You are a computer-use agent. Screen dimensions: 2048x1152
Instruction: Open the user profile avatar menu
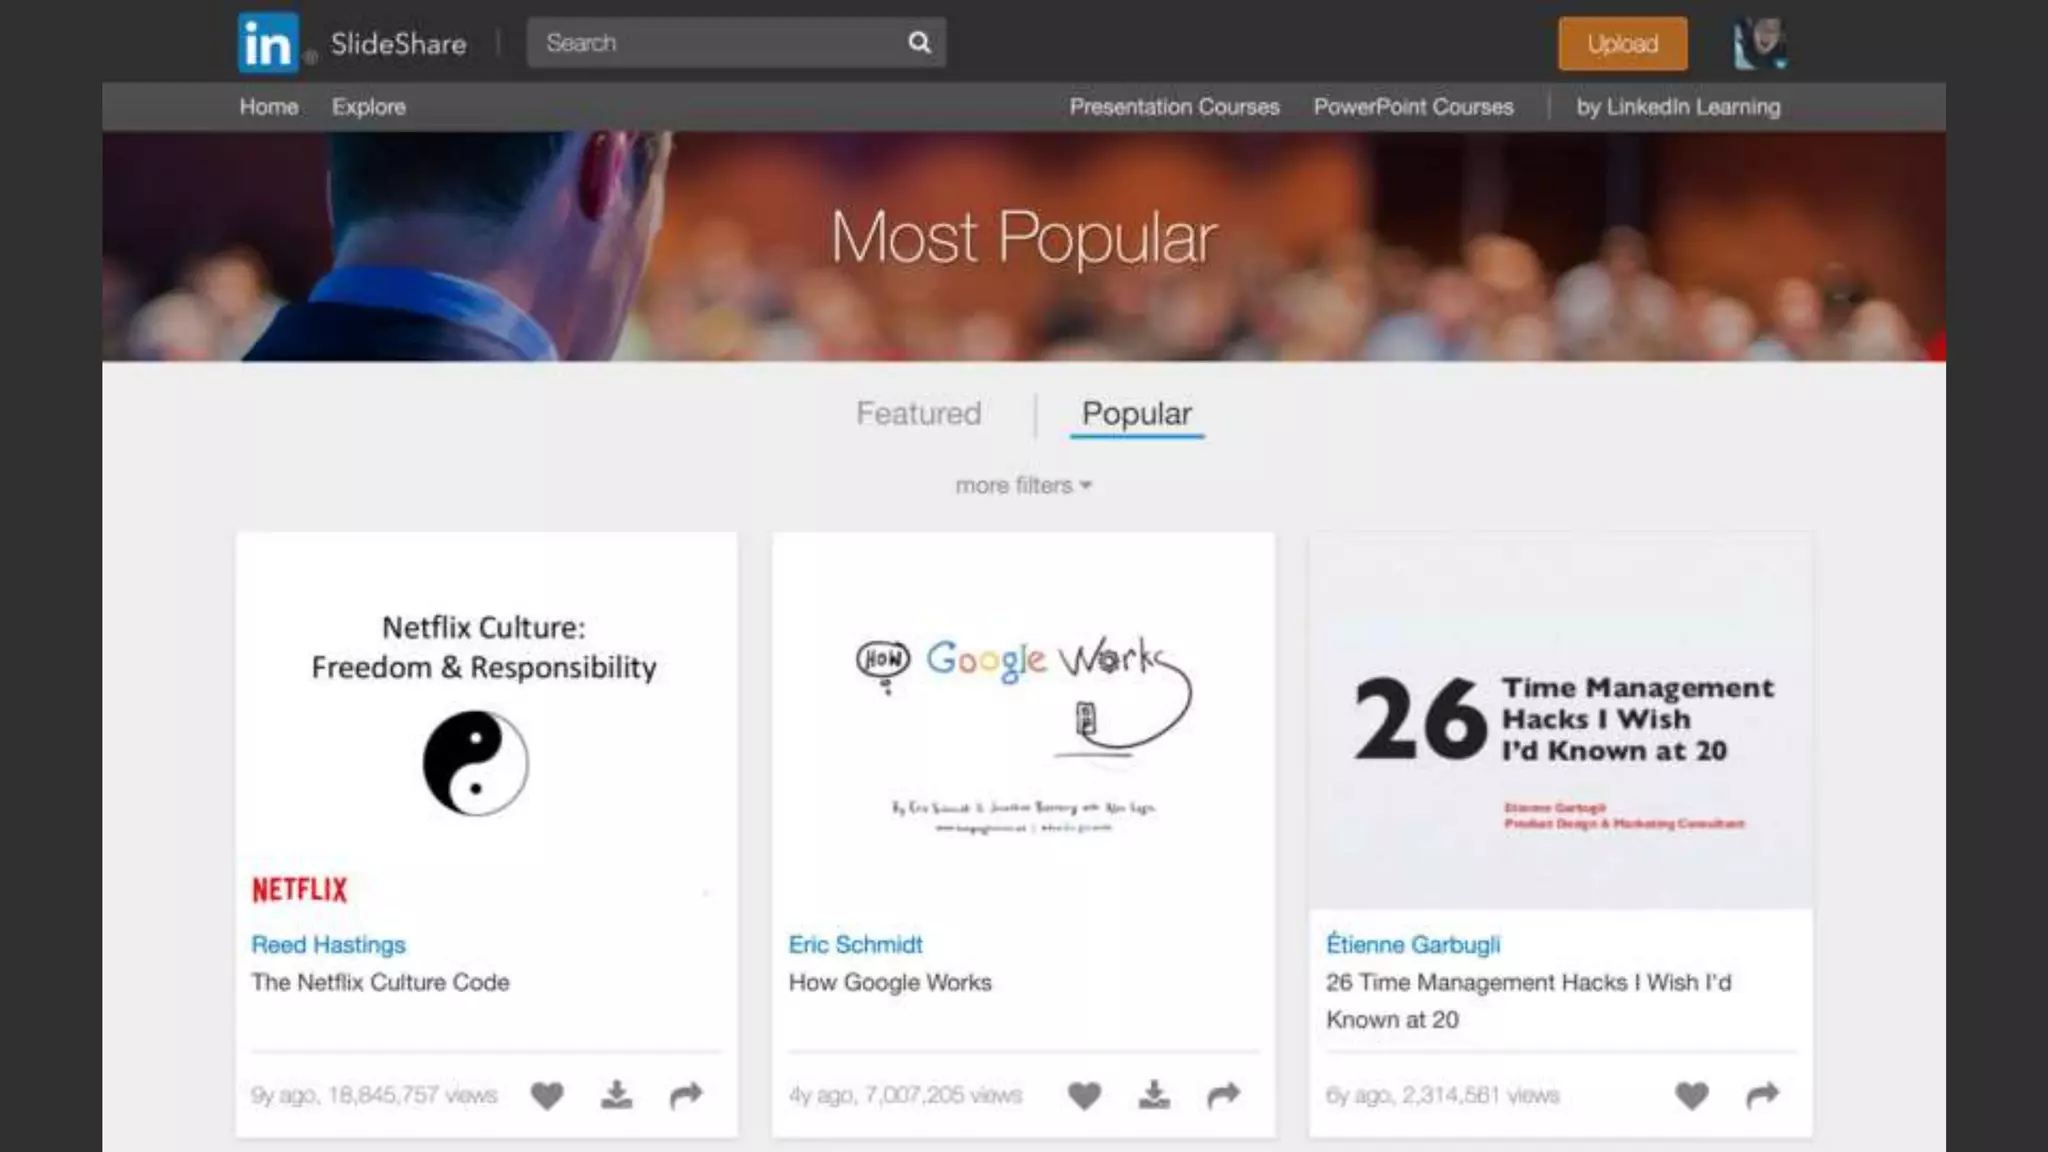click(1759, 43)
